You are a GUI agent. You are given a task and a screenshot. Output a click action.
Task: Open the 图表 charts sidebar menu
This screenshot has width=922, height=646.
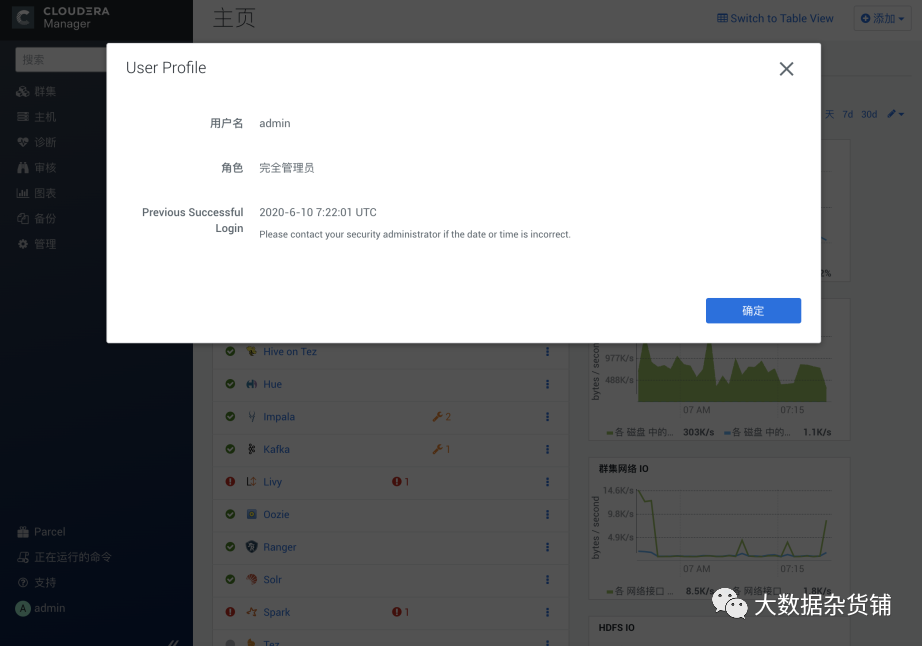coord(36,193)
